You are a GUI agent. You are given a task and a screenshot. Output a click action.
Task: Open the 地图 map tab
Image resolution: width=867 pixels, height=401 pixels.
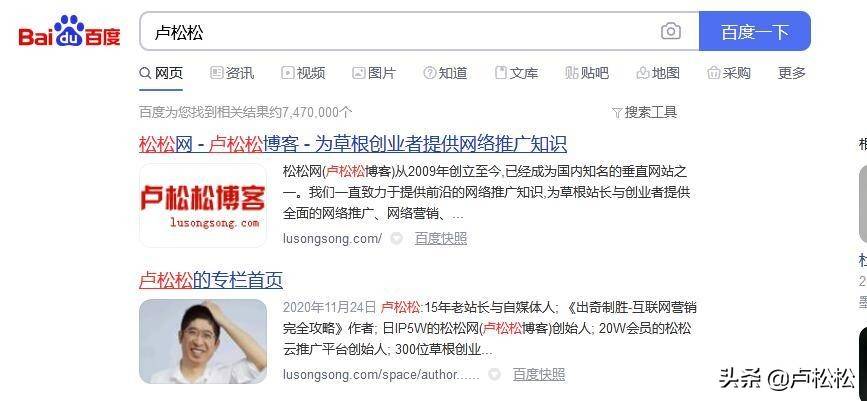coord(657,72)
